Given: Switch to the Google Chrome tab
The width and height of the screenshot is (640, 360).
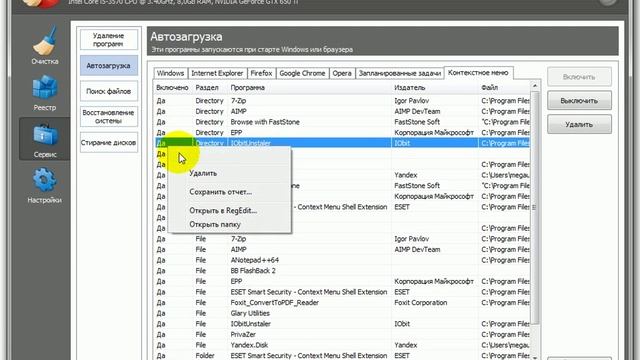Looking at the screenshot, I should tap(302, 73).
